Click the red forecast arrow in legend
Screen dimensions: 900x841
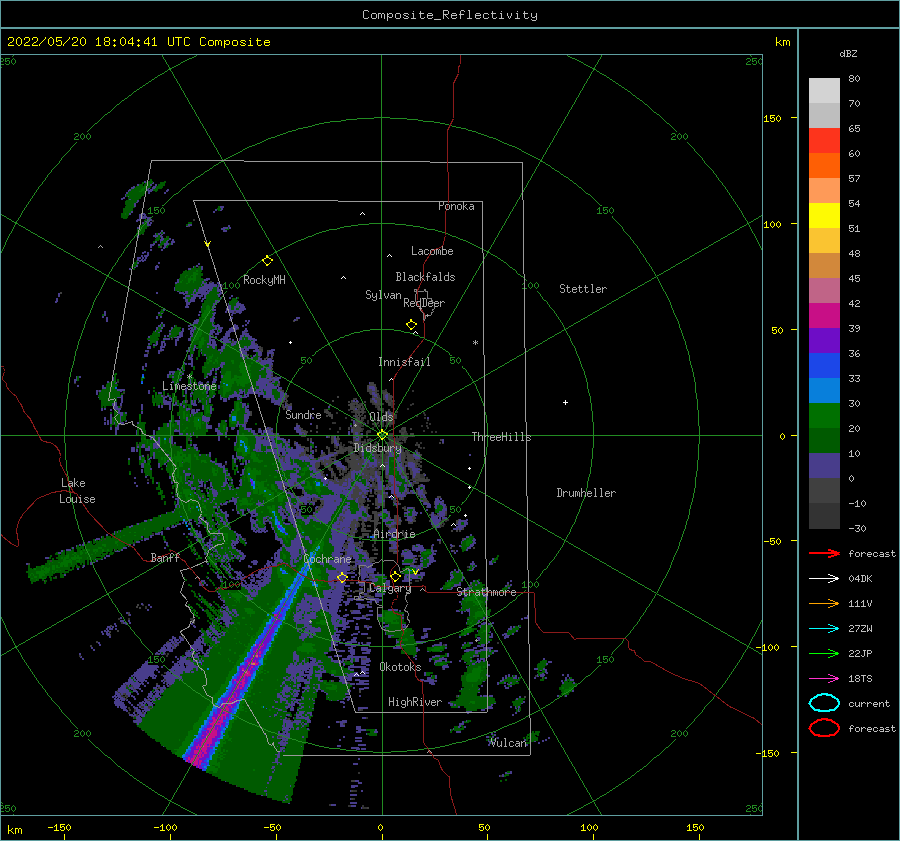824,553
